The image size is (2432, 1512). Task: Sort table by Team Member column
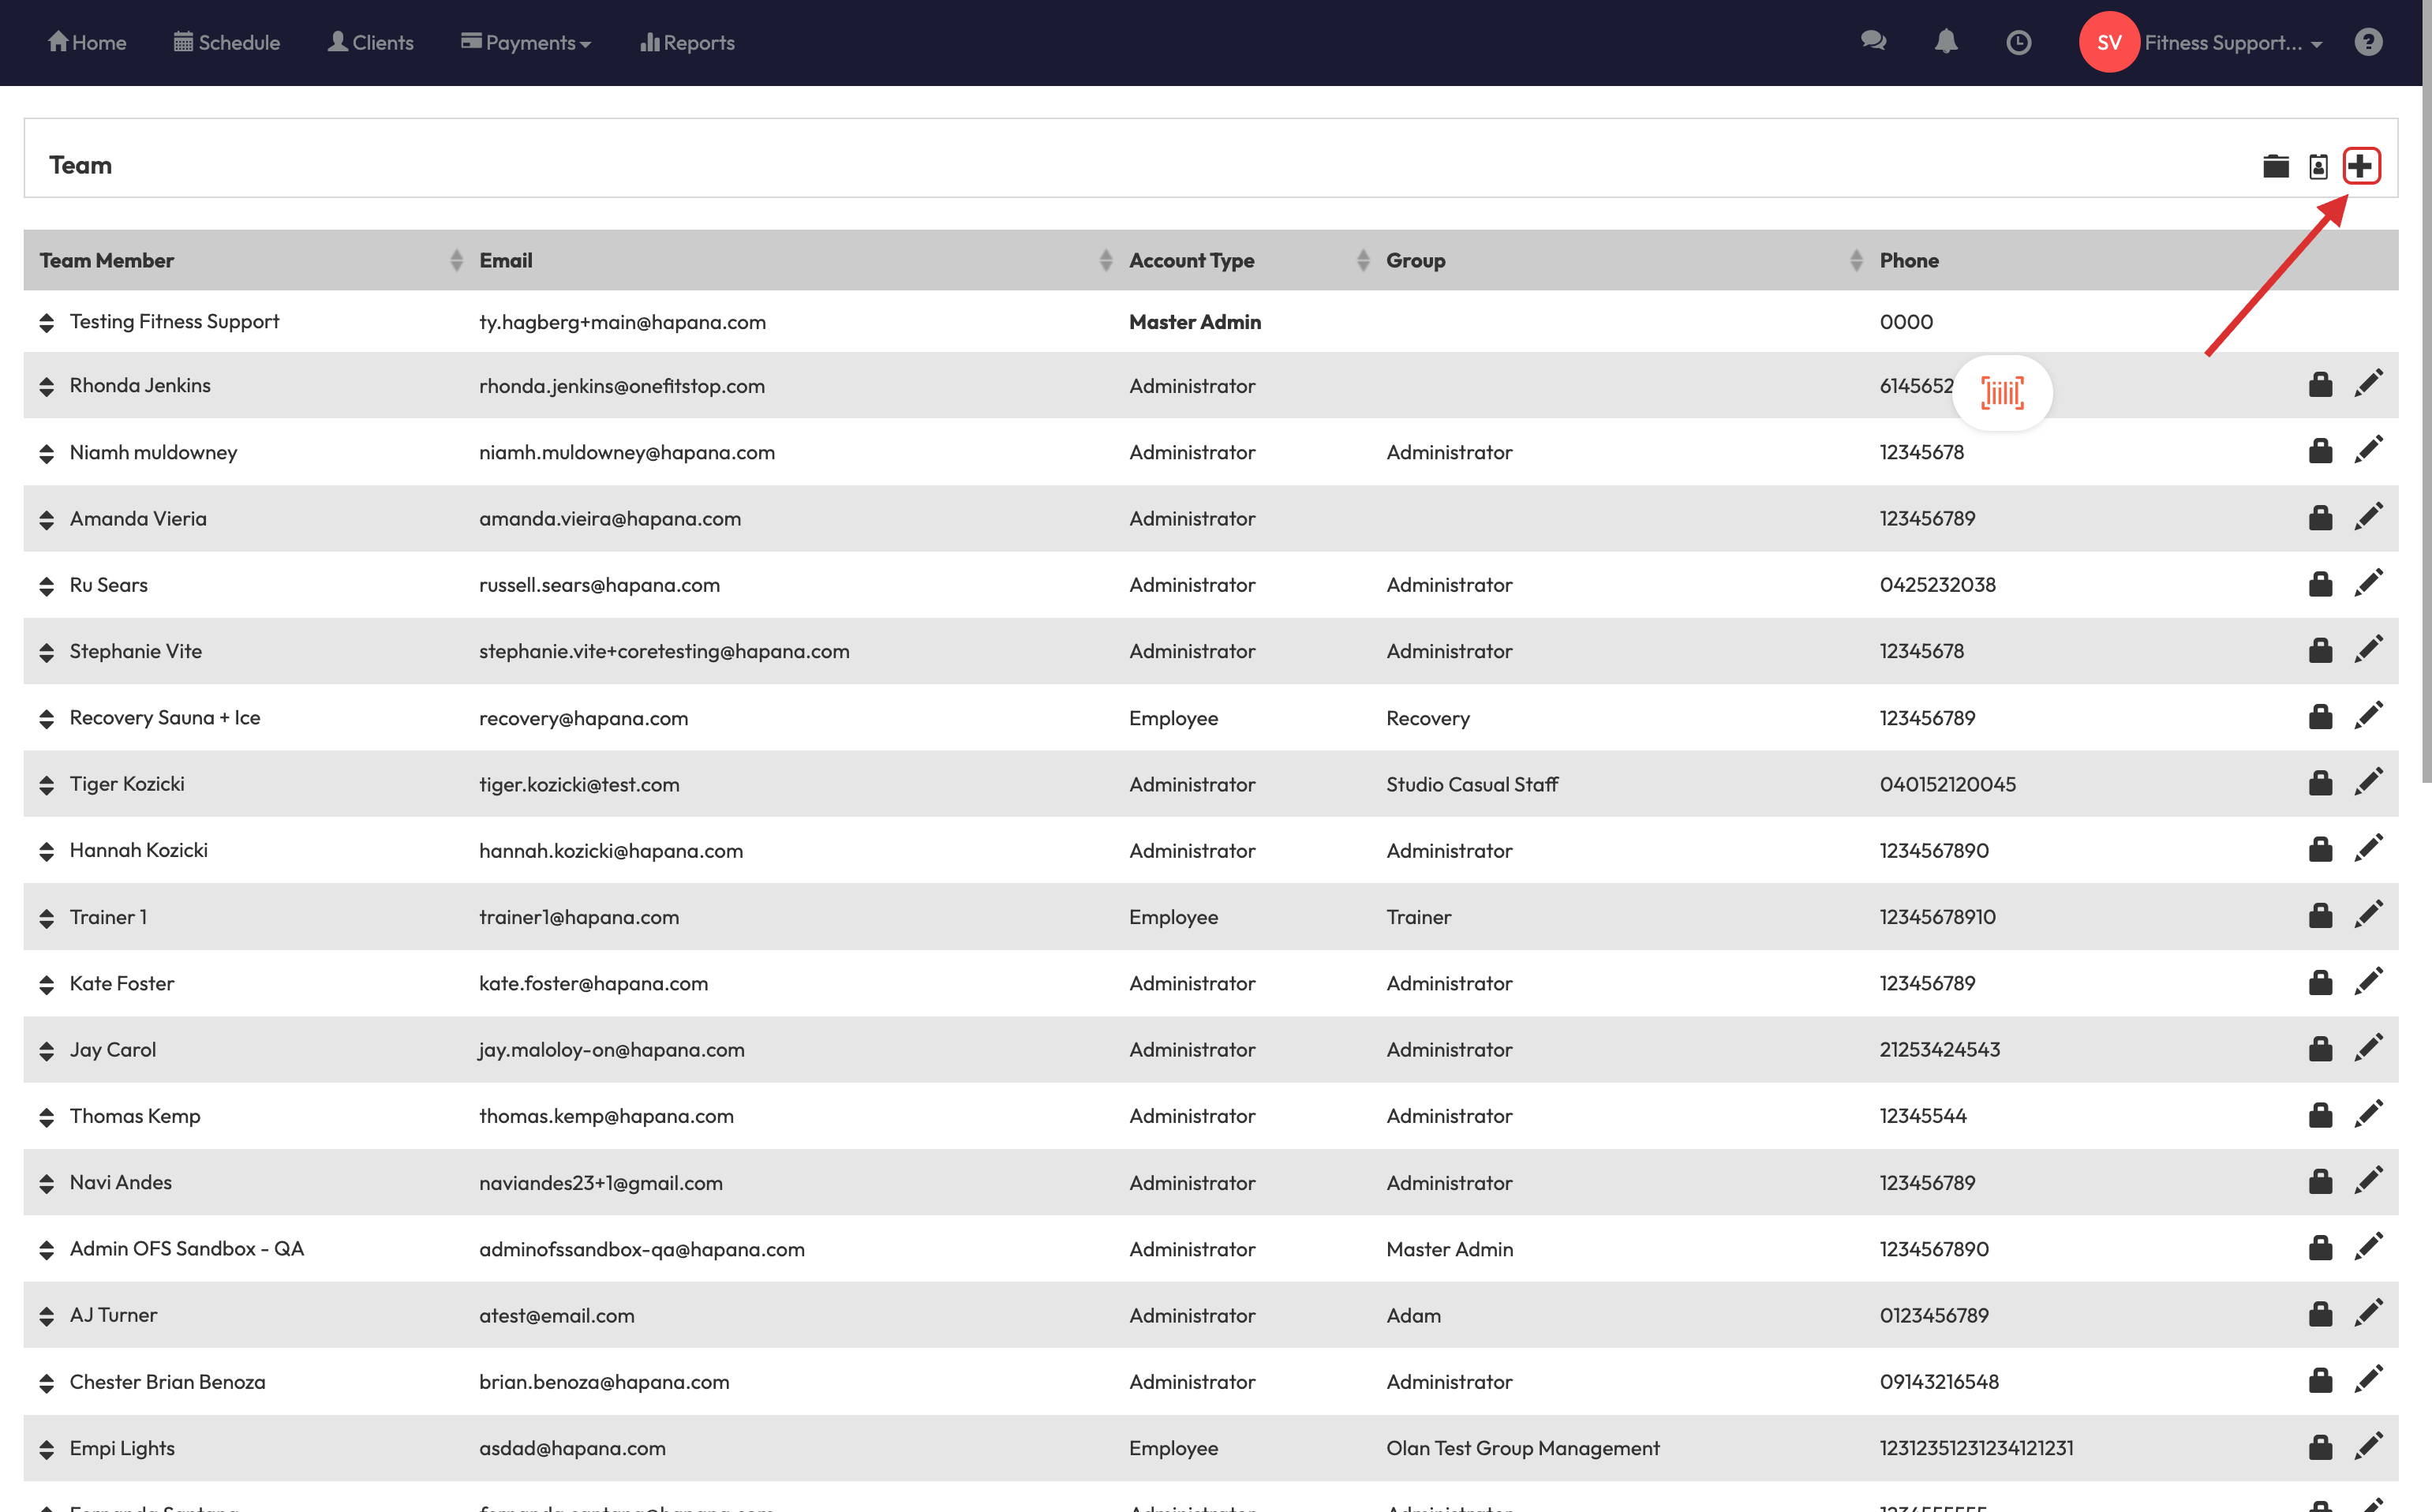point(456,260)
